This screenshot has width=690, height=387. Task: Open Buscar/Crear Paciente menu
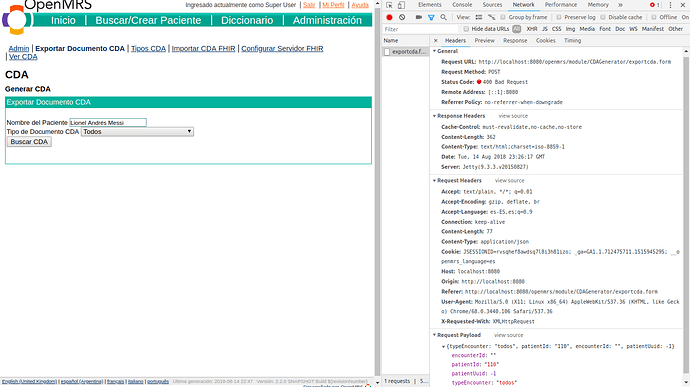pos(148,20)
